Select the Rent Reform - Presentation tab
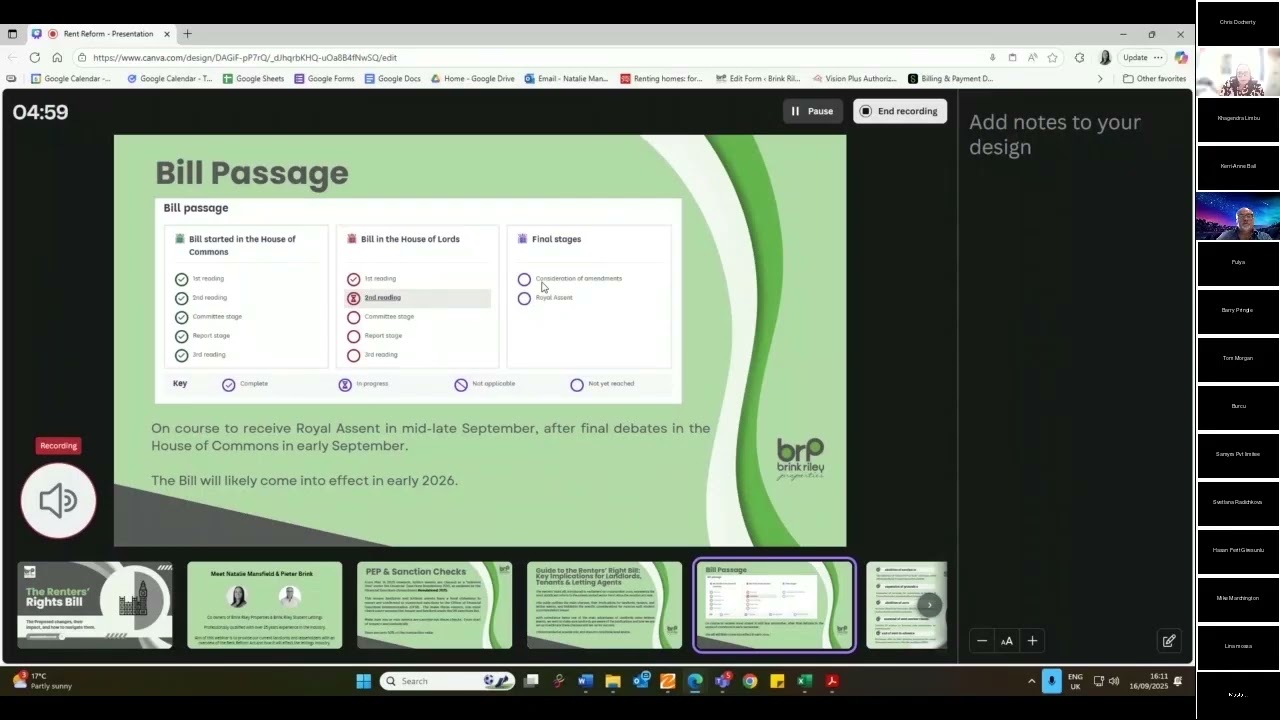1280x720 pixels. [108, 34]
